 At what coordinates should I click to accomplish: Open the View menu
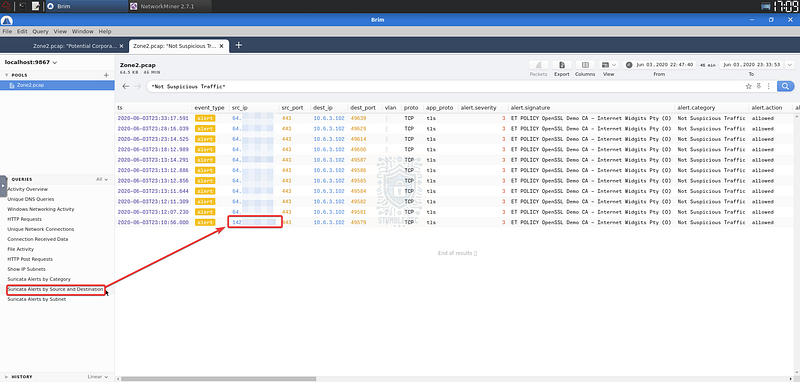60,31
